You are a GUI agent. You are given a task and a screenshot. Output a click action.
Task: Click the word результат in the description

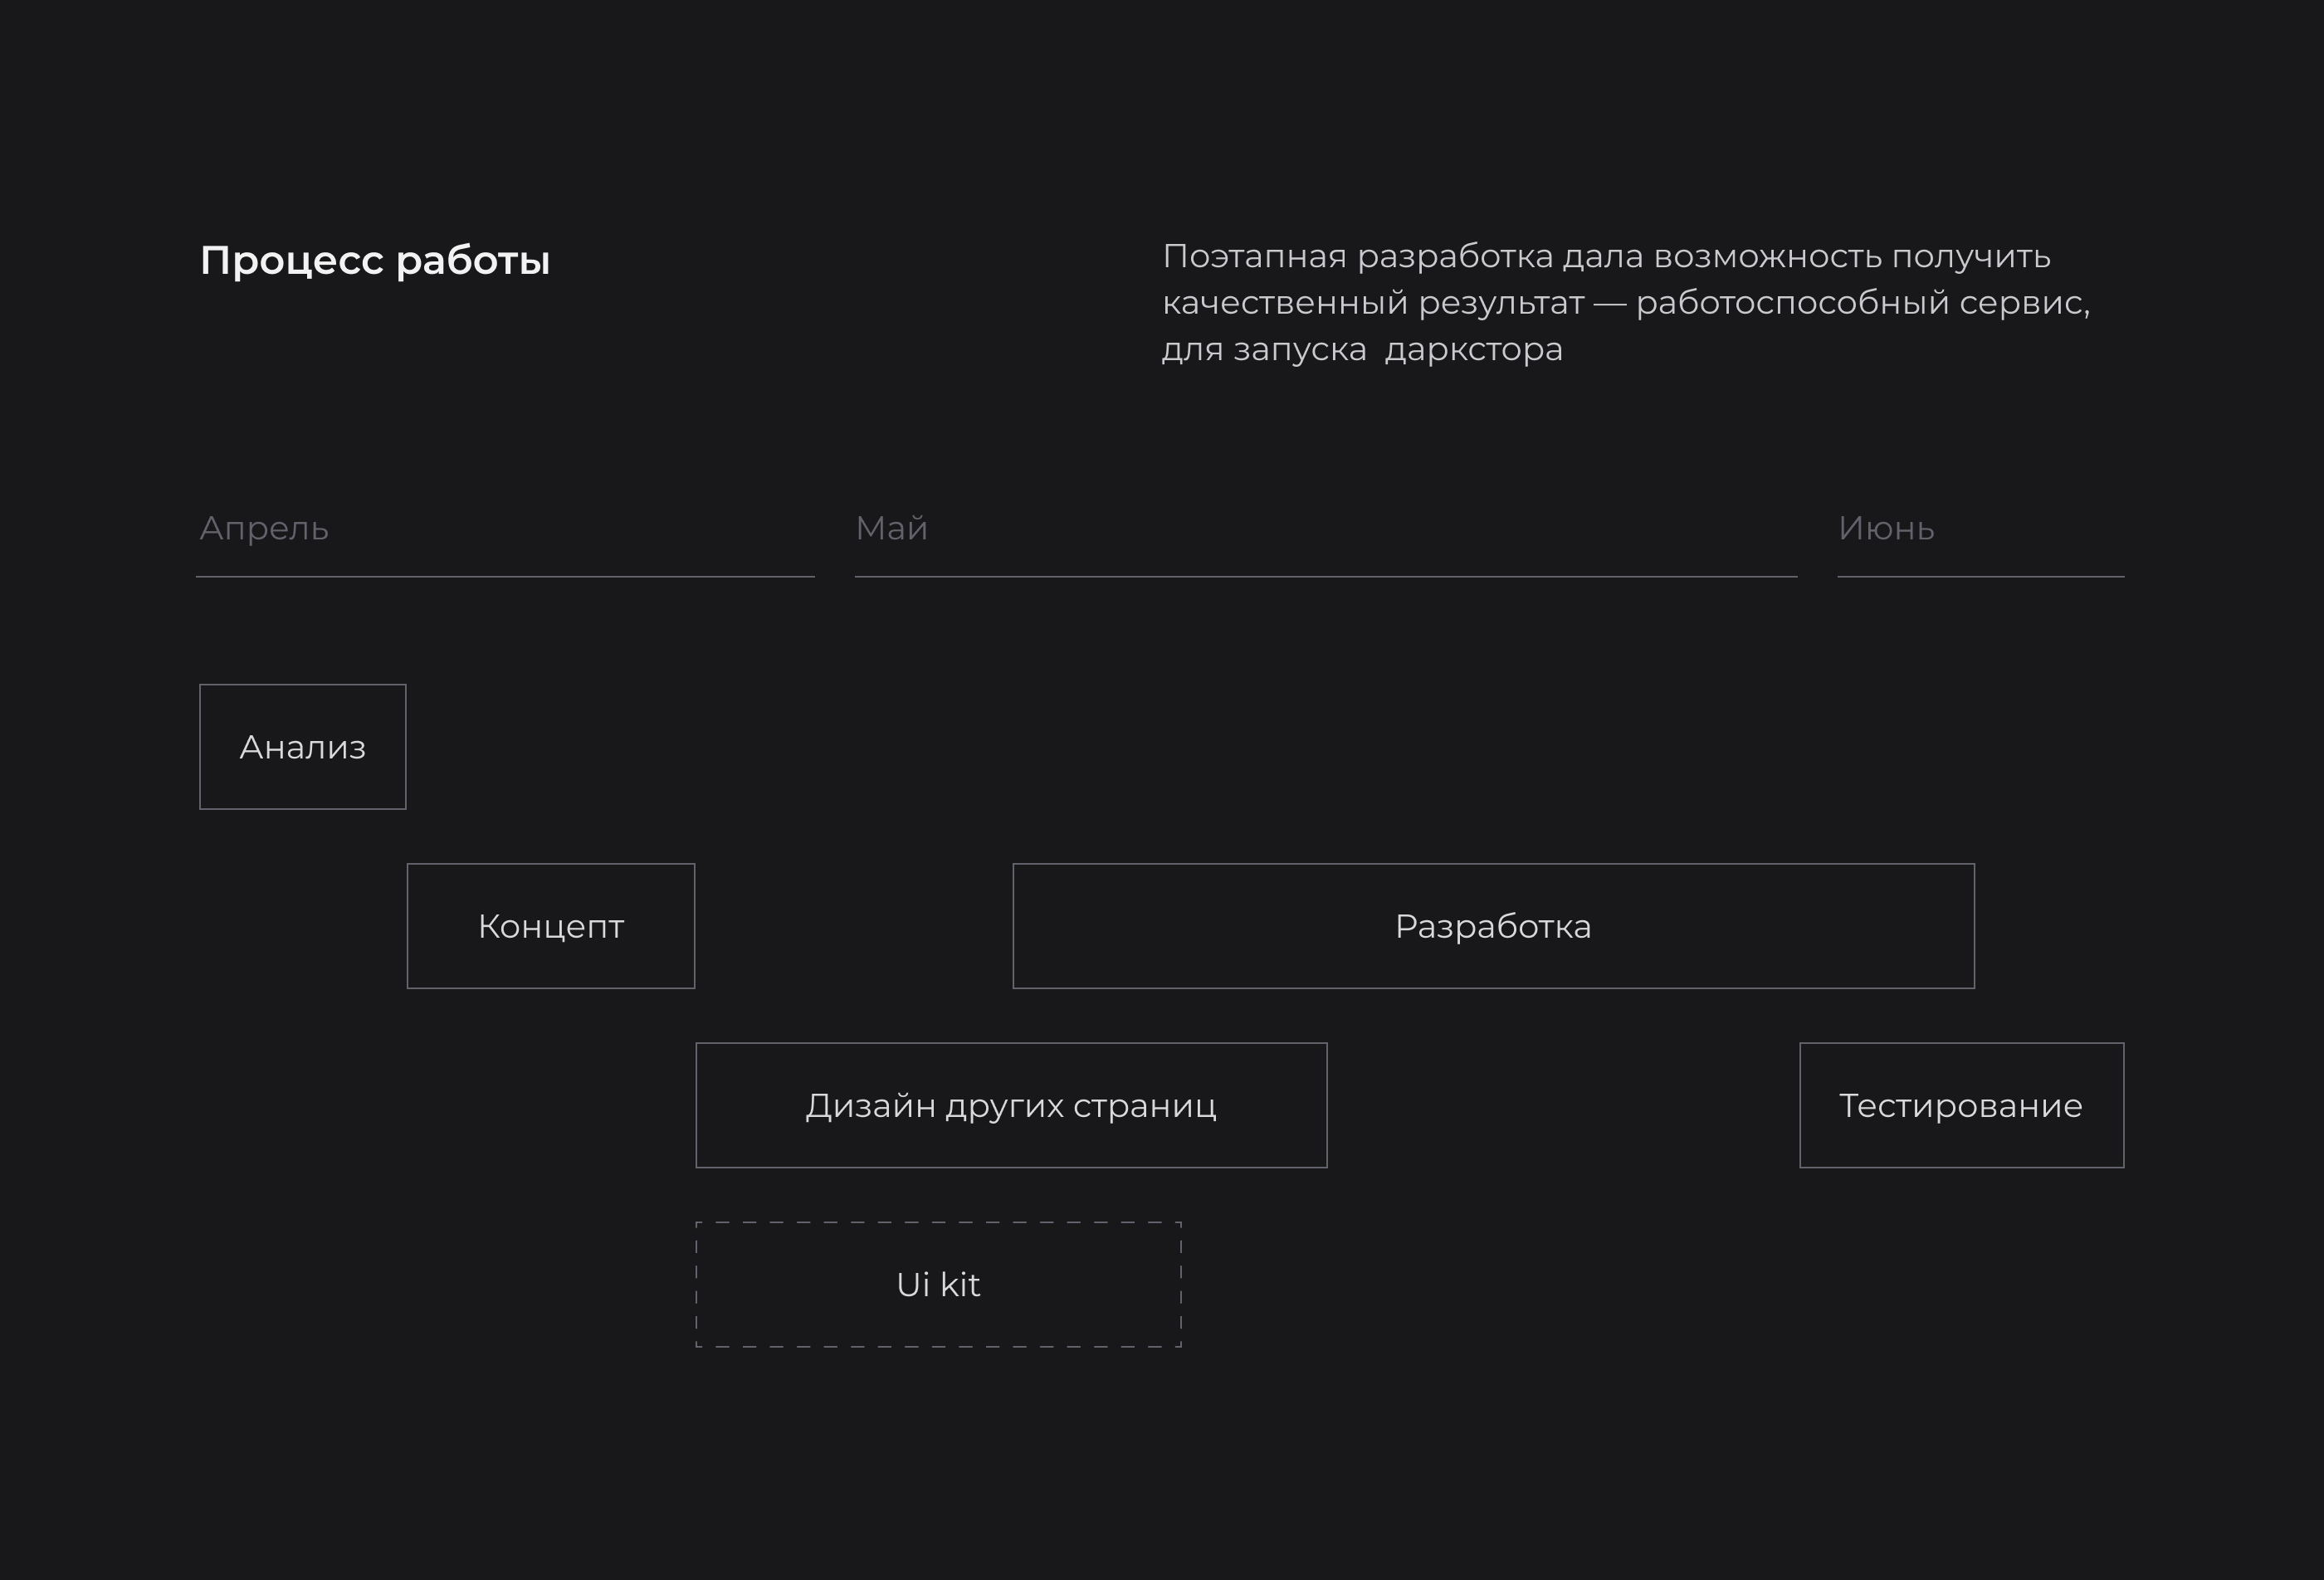click(1501, 303)
